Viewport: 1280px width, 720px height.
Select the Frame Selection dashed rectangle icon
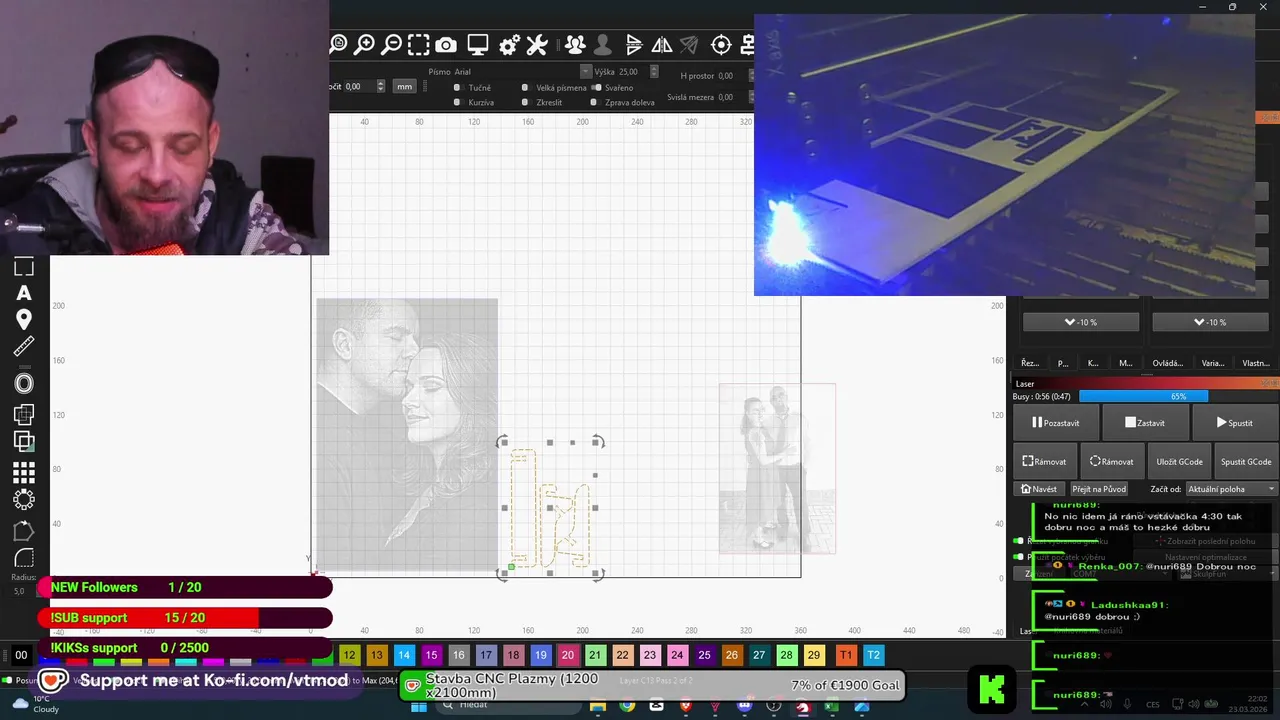418,44
